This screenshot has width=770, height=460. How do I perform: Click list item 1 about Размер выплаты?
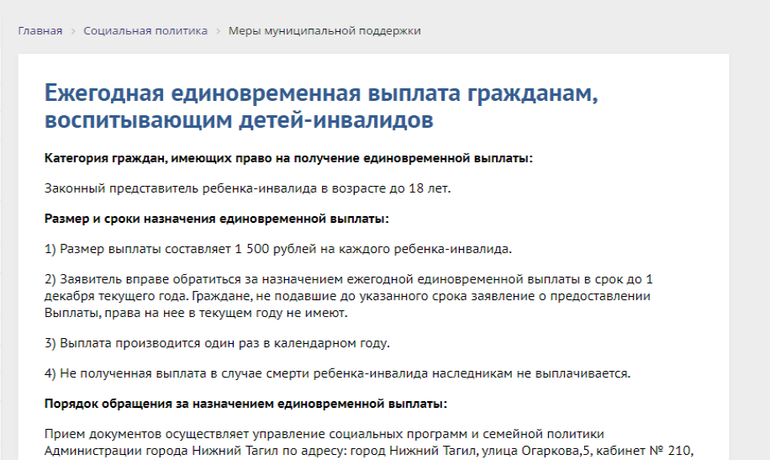(279, 248)
